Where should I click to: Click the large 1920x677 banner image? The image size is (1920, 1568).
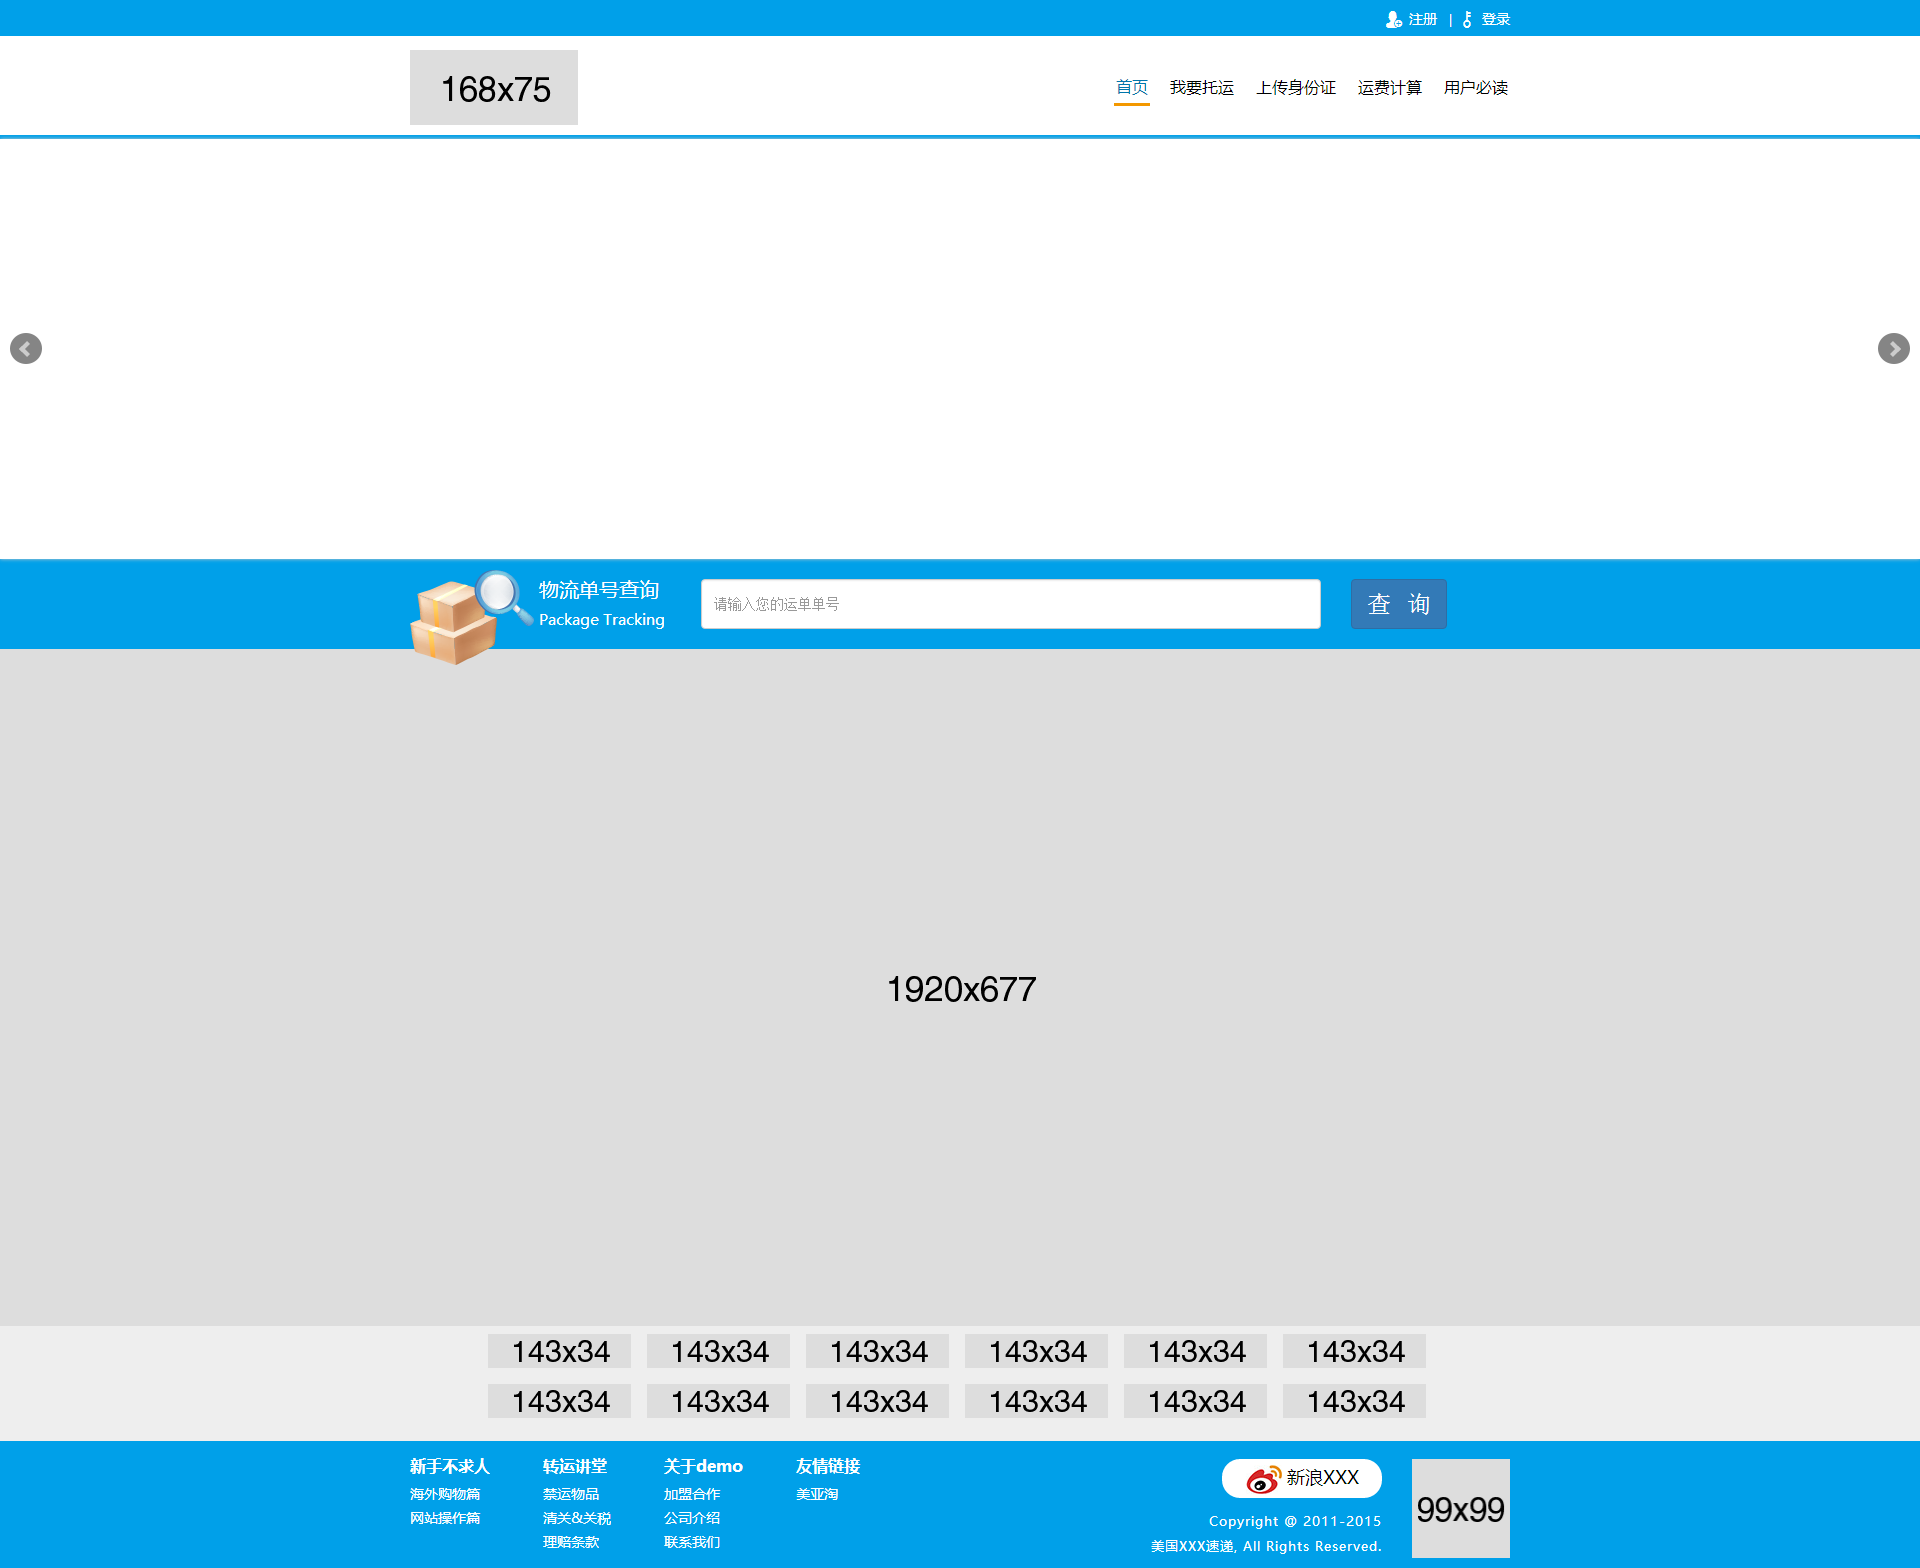pos(960,988)
